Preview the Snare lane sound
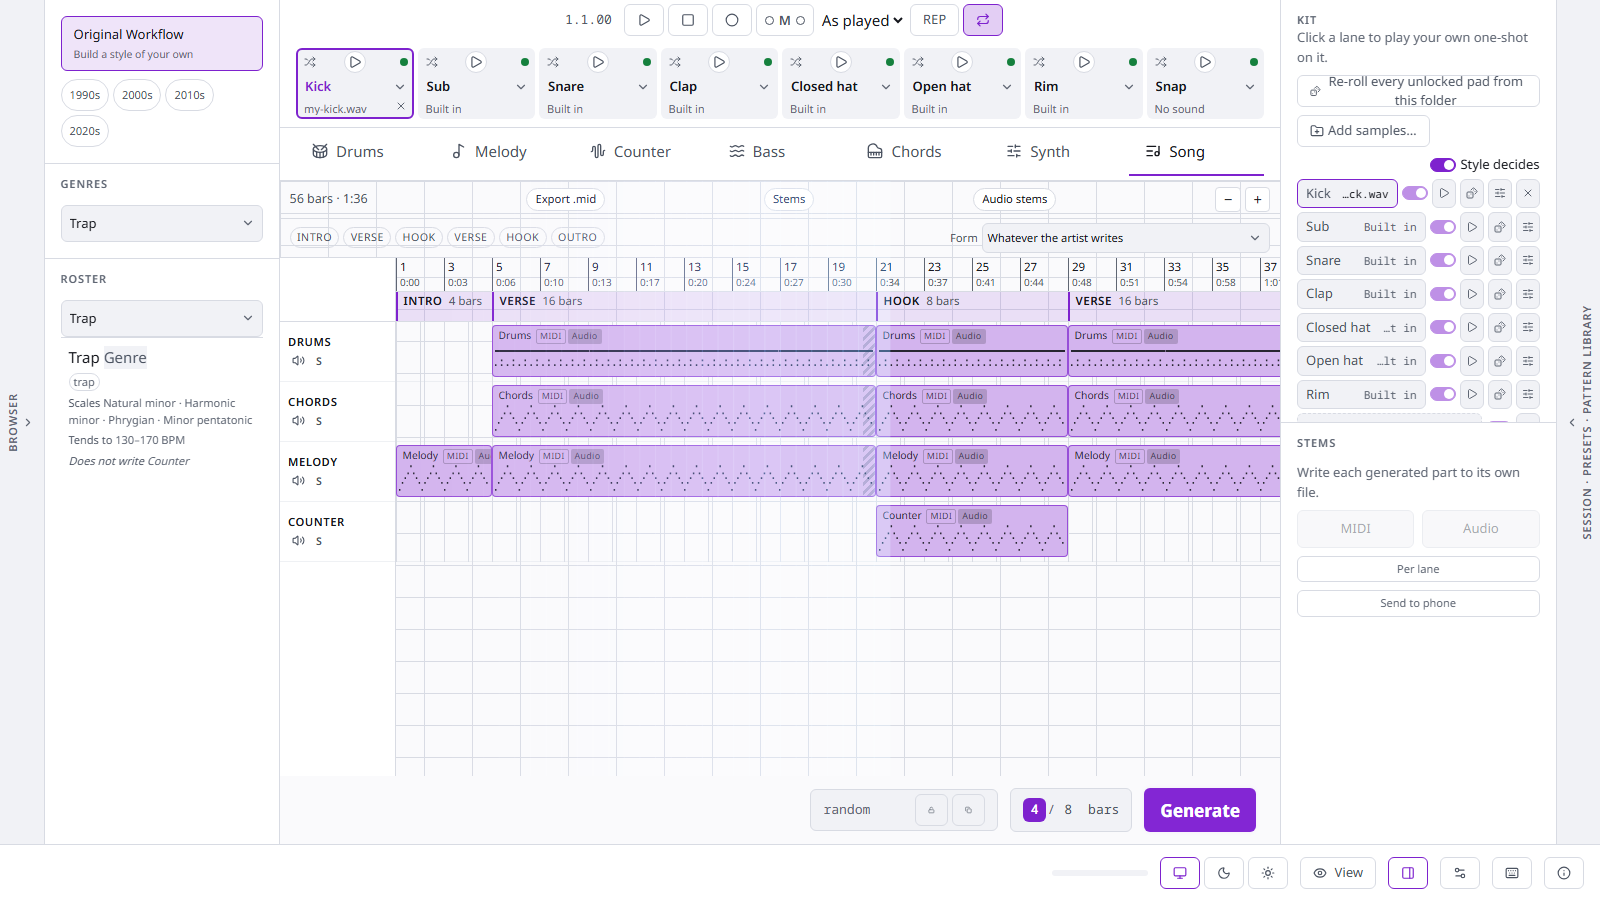 click(x=598, y=62)
